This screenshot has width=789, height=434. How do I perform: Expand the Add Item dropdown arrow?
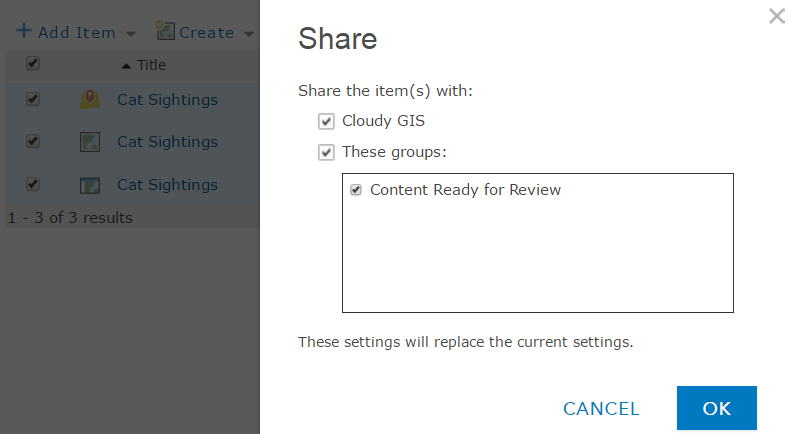[x=131, y=34]
